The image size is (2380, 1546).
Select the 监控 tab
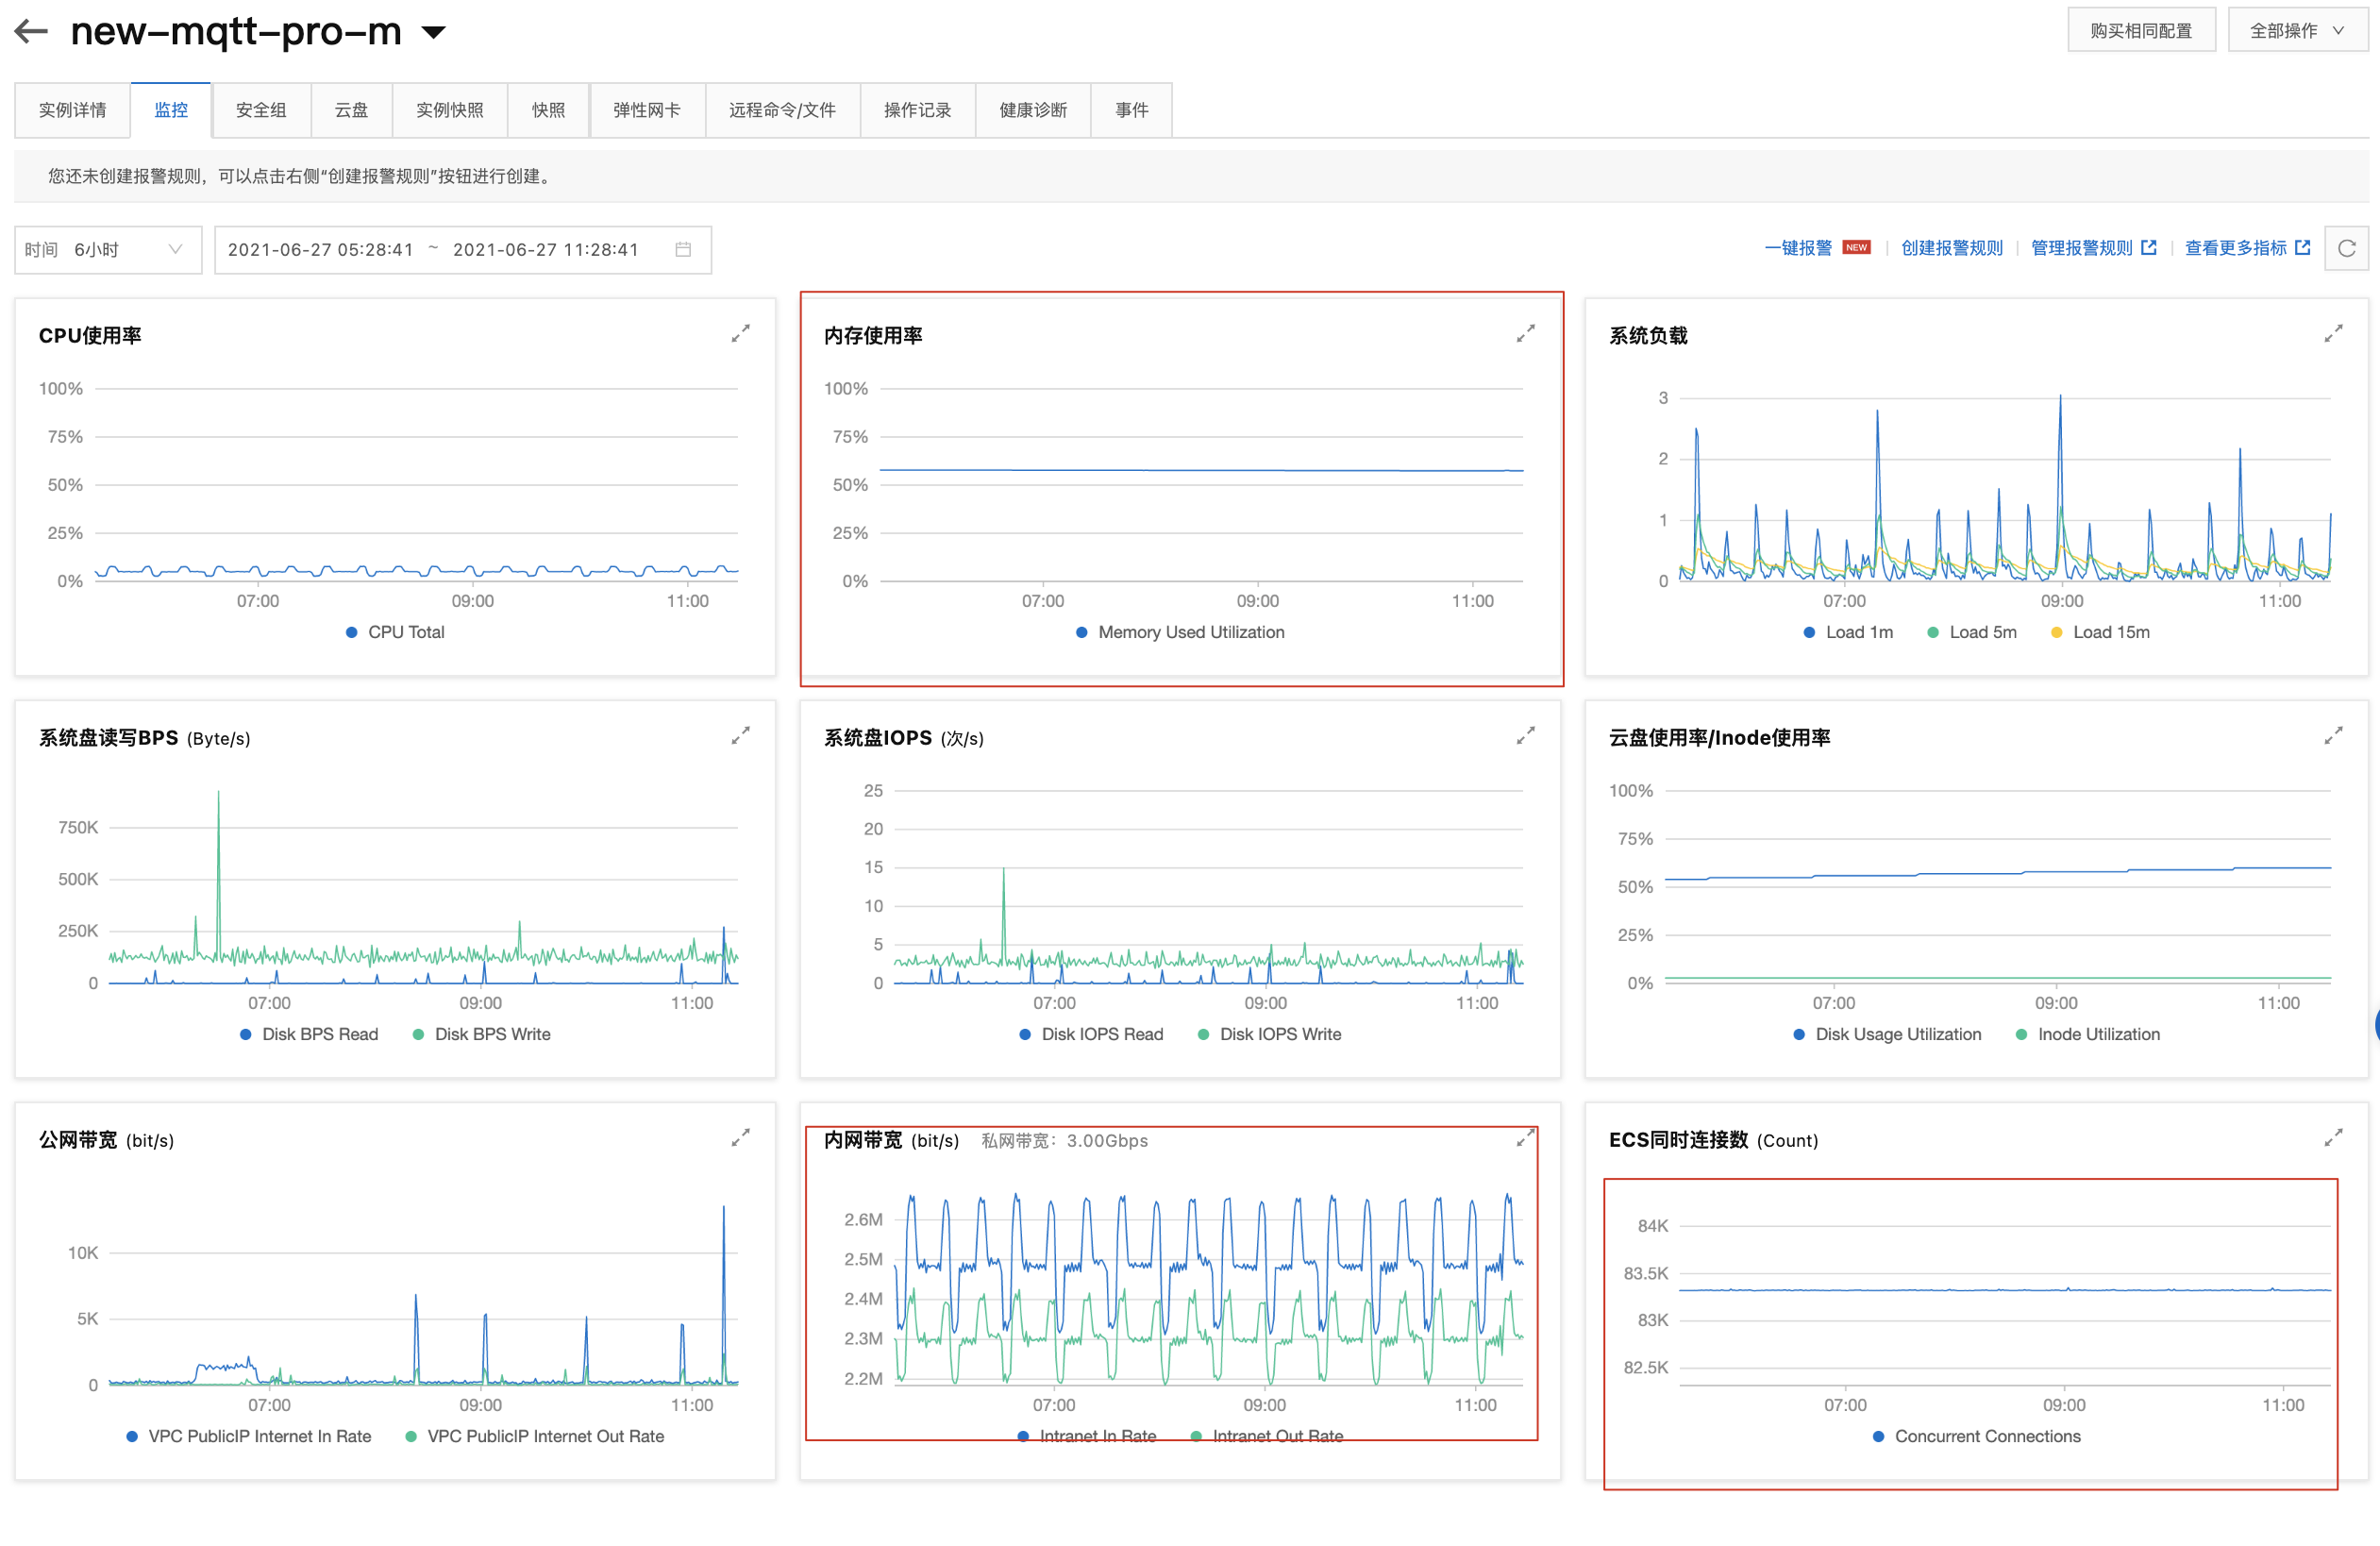(x=171, y=110)
